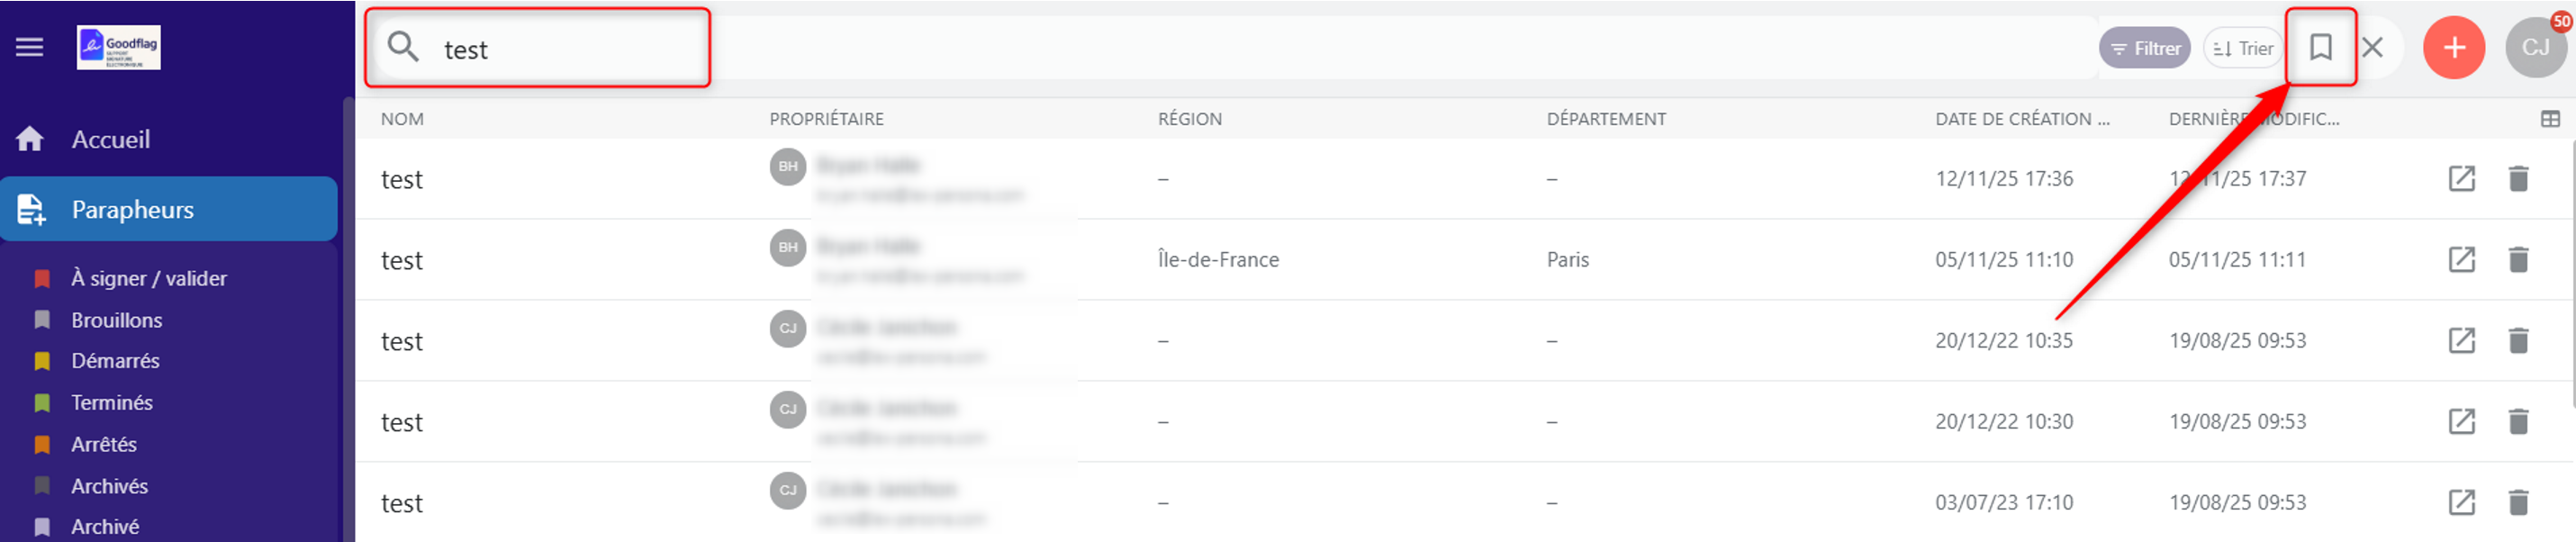
Task: Open the À signer / valider folder
Action: (x=148, y=278)
